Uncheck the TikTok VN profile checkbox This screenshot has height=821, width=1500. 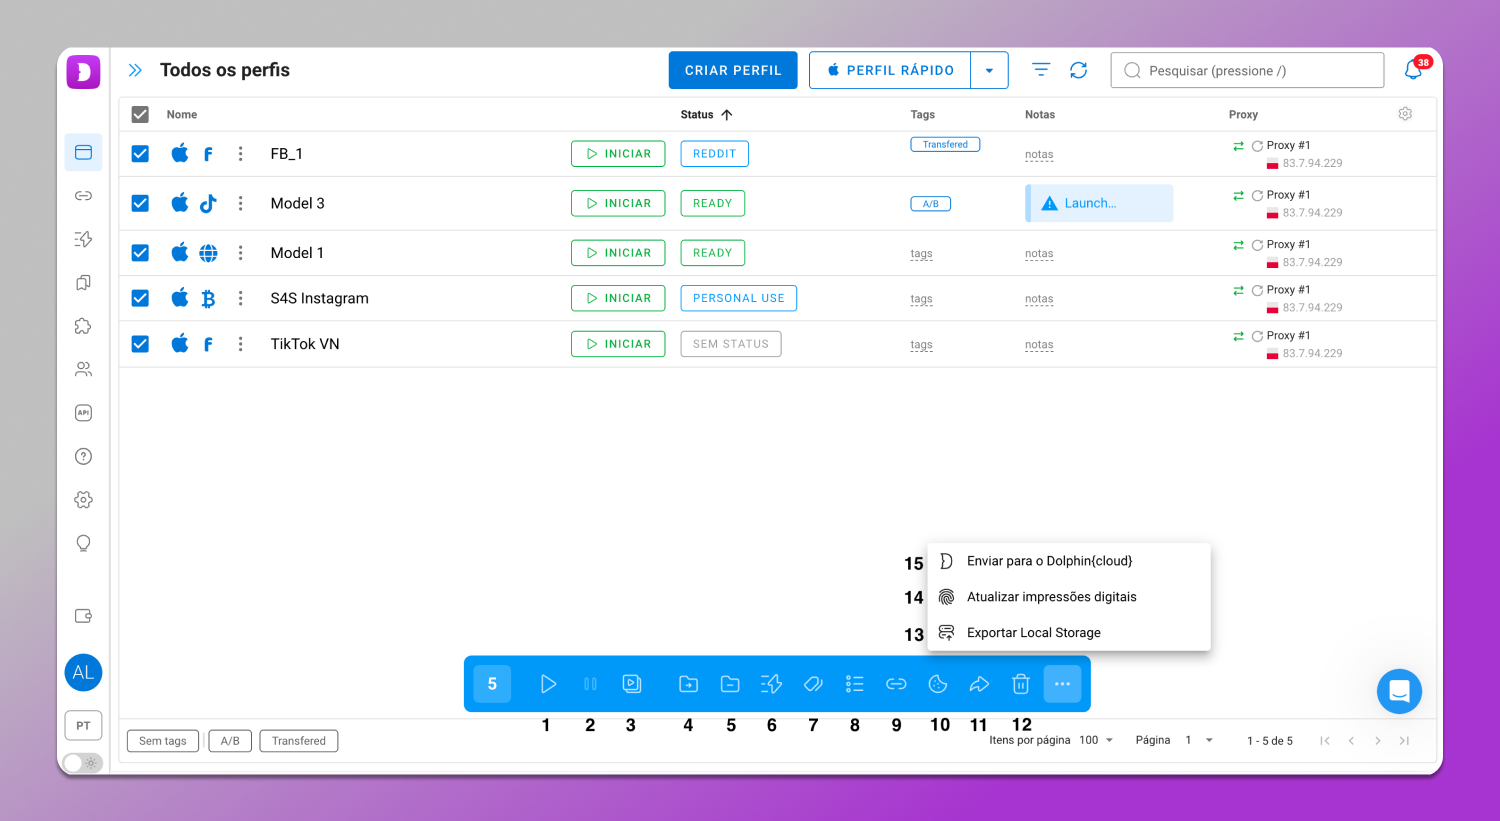pos(140,344)
